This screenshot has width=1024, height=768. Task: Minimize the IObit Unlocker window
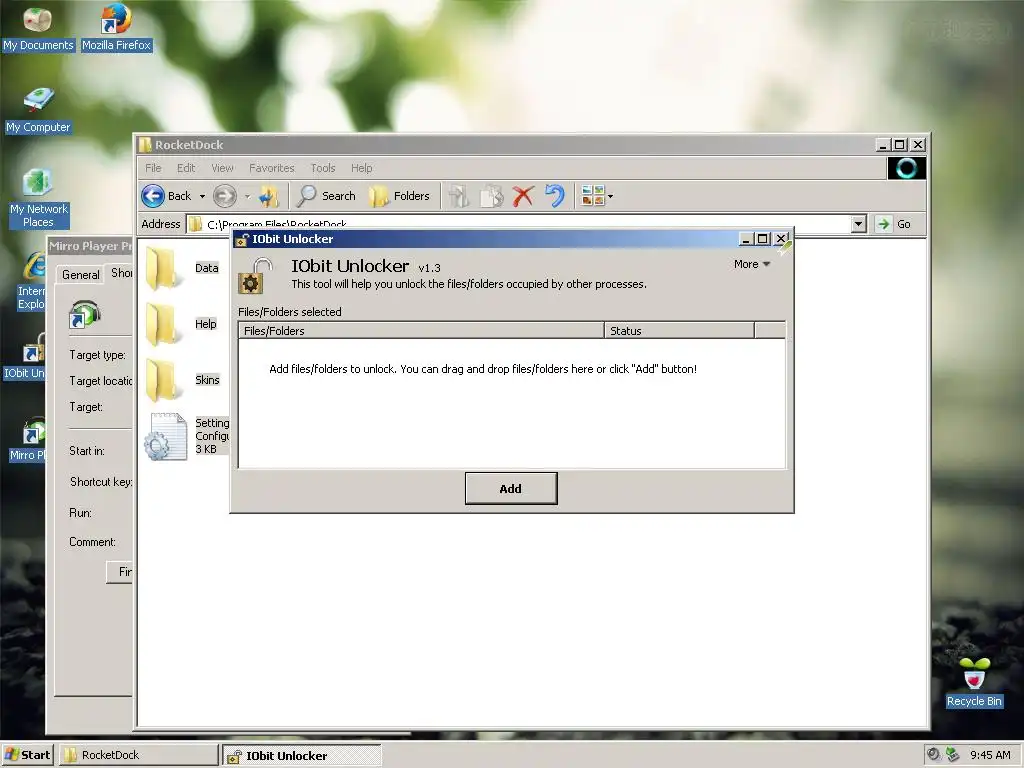pyautogui.click(x=746, y=239)
